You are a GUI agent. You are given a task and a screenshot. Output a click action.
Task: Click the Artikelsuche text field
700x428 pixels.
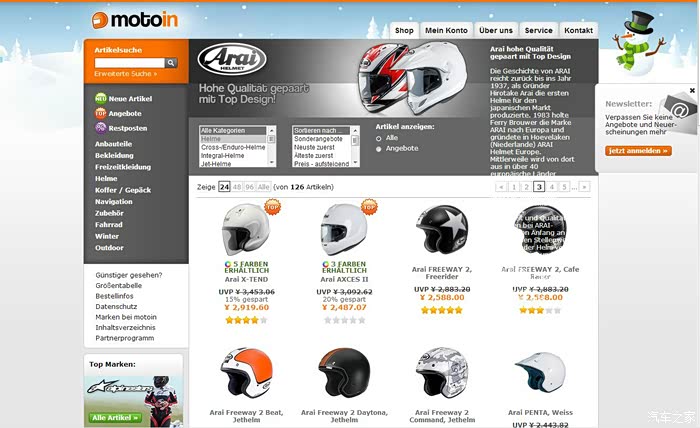[x=129, y=63]
